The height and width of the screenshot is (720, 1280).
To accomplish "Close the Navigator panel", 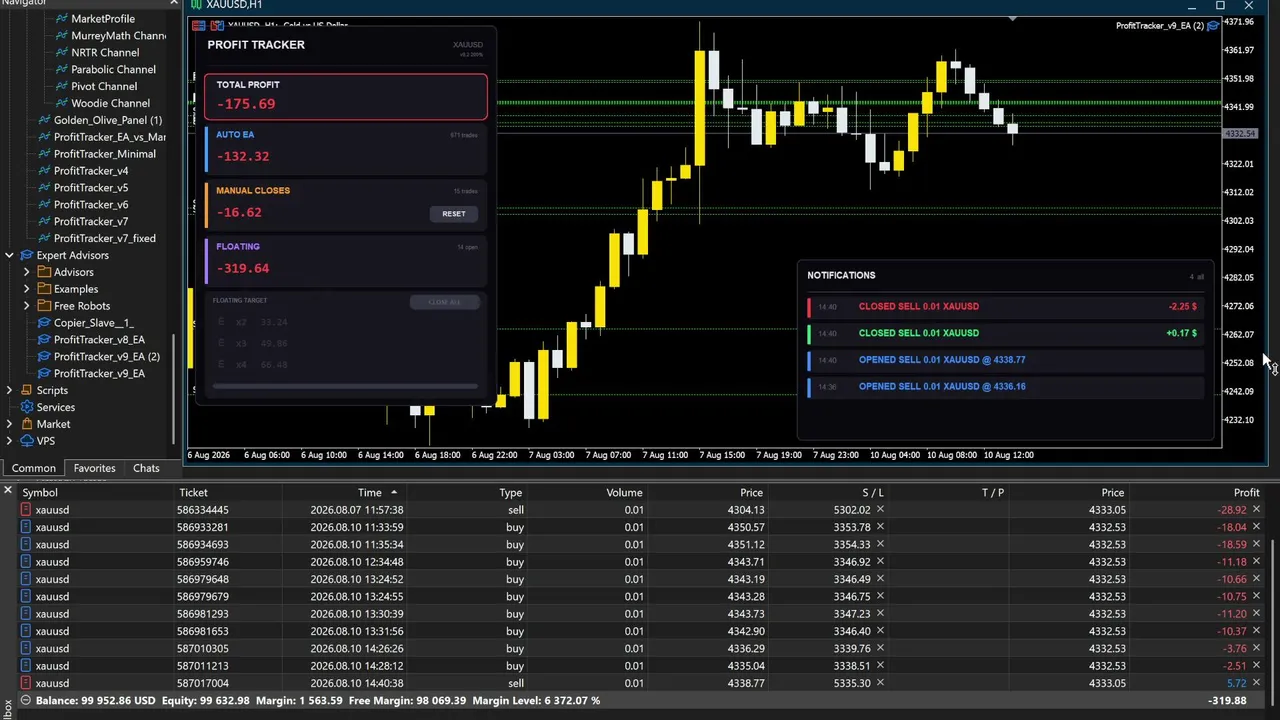I will 173,4.
